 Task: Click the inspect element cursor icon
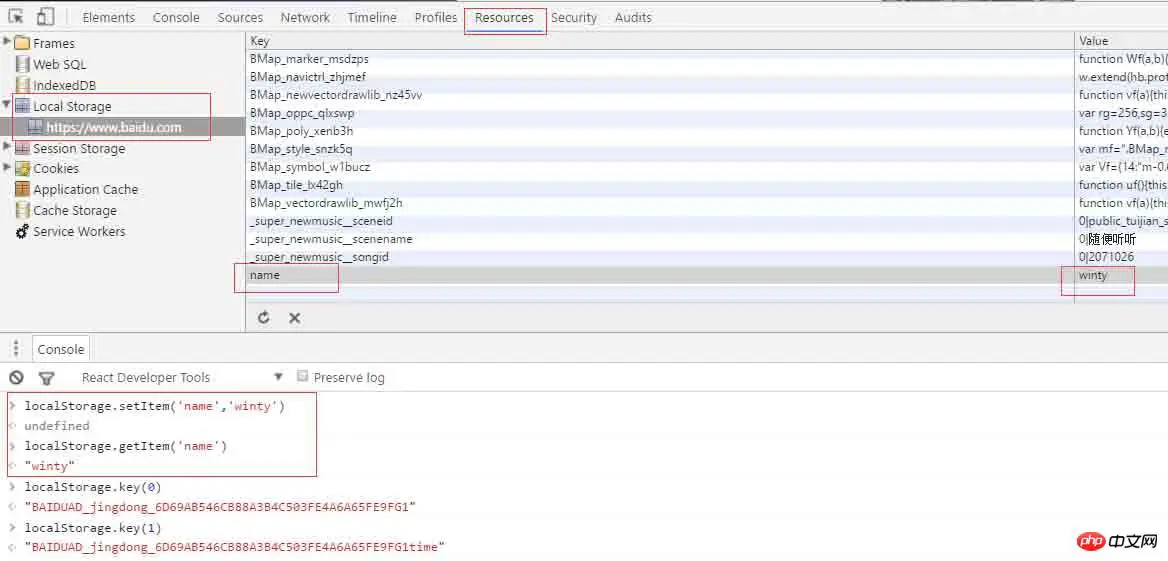[x=17, y=17]
